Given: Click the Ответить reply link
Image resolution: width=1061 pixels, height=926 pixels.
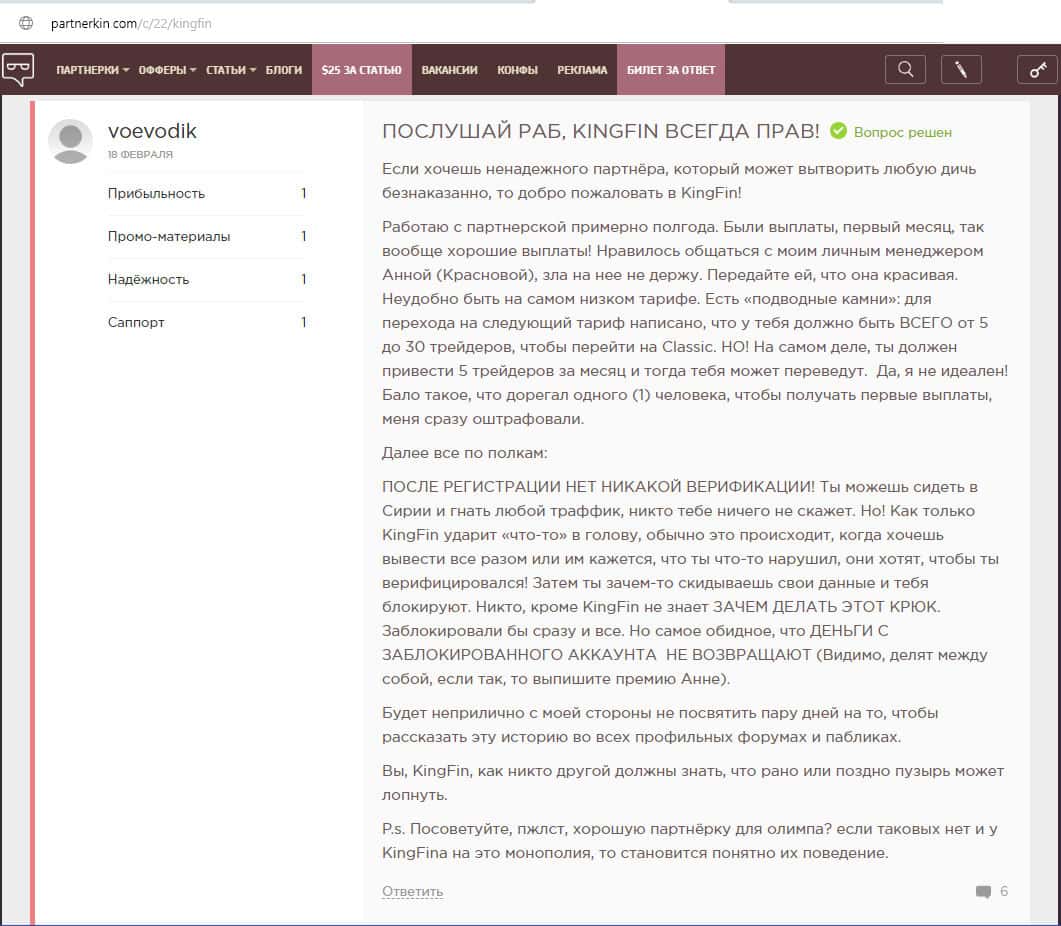Looking at the screenshot, I should point(412,891).
